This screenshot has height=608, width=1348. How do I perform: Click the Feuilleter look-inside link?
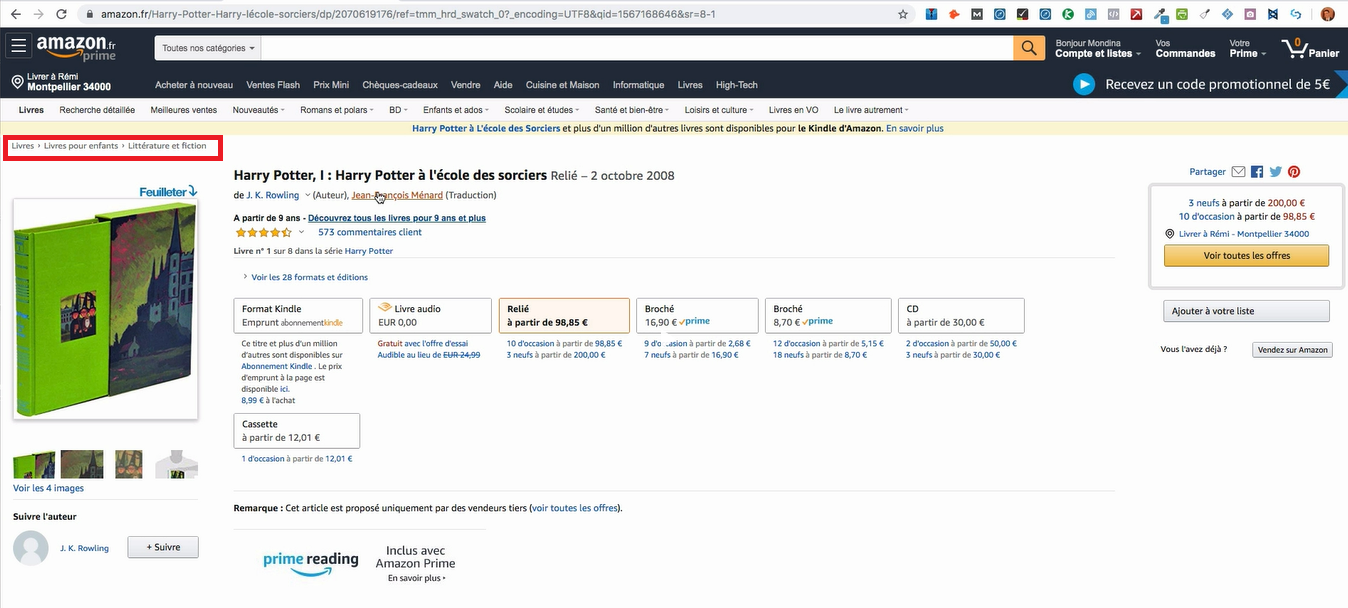pyautogui.click(x=168, y=191)
